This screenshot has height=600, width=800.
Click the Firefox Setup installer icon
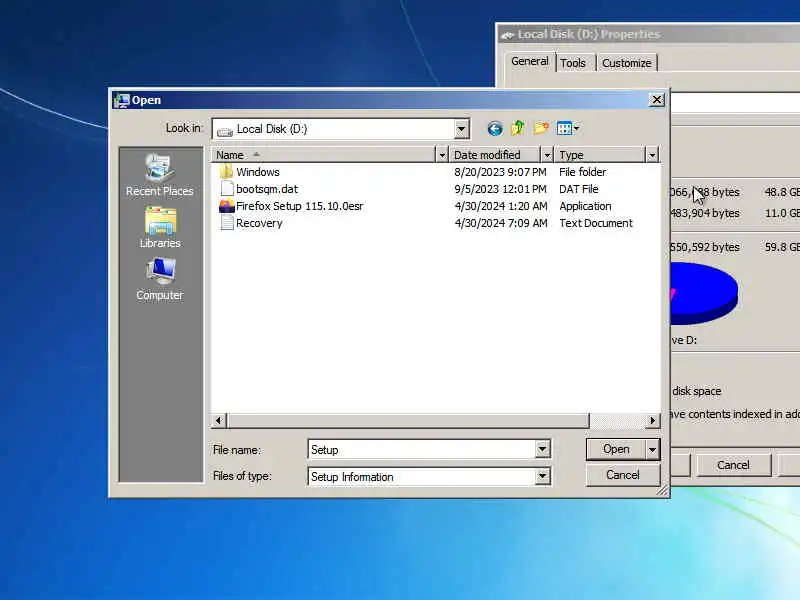coord(227,206)
